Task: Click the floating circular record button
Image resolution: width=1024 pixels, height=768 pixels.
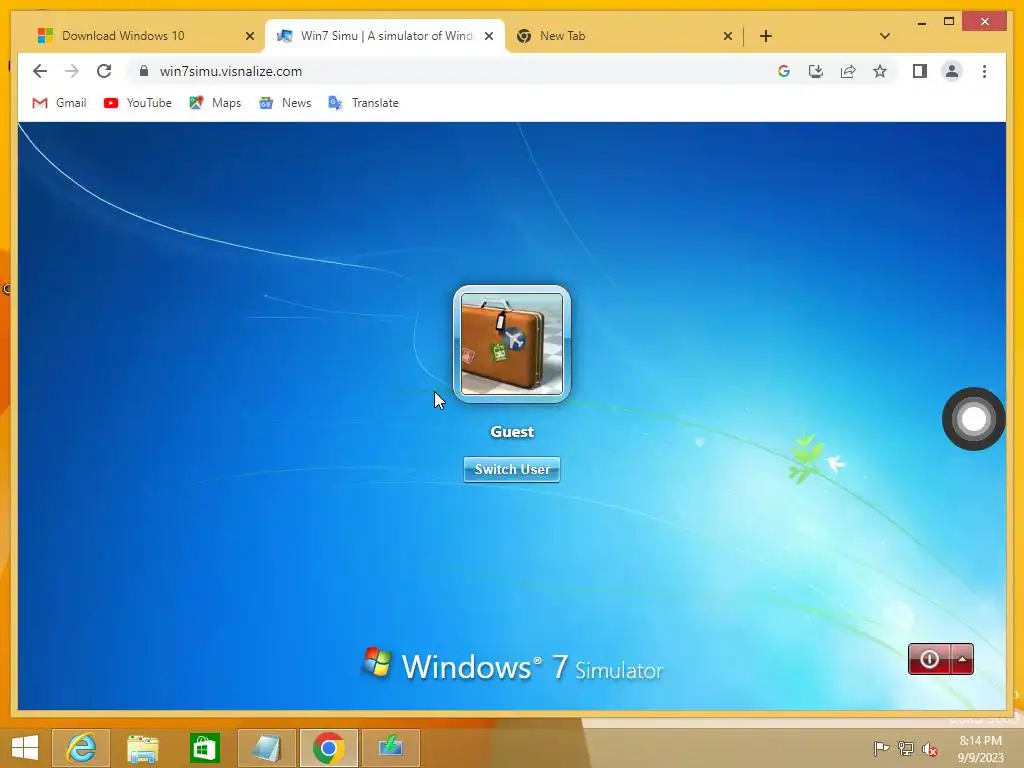Action: [974, 419]
